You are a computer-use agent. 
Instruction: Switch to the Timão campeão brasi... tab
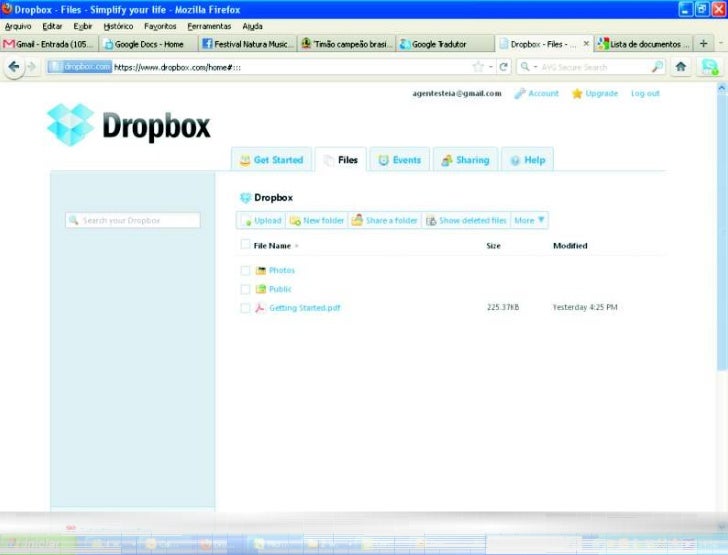(x=346, y=44)
